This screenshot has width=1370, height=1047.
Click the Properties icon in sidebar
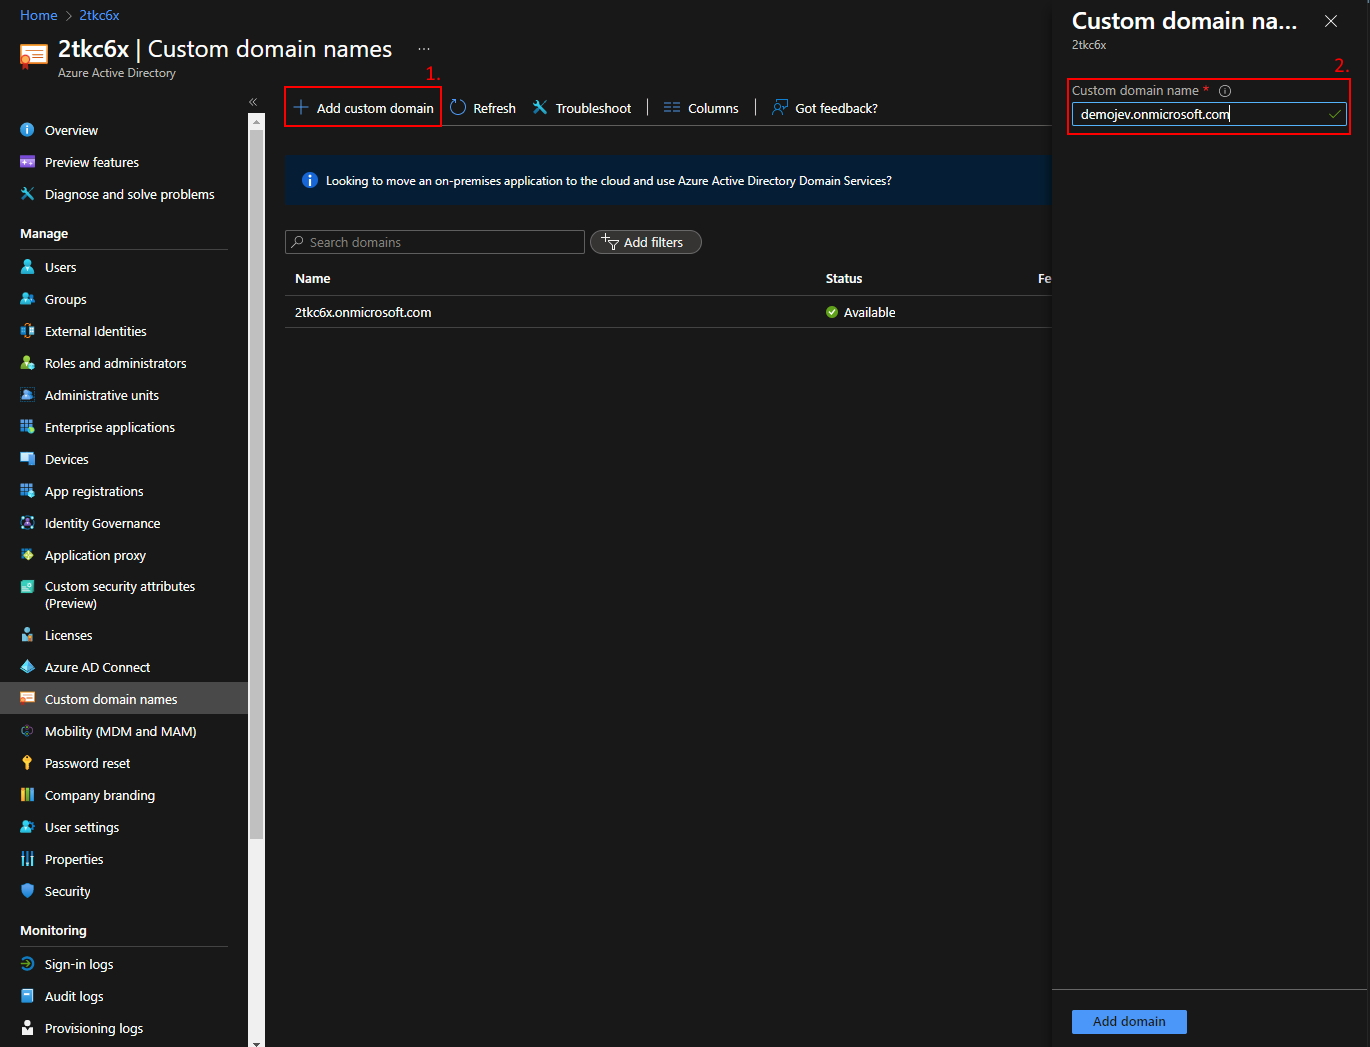pyautogui.click(x=27, y=859)
